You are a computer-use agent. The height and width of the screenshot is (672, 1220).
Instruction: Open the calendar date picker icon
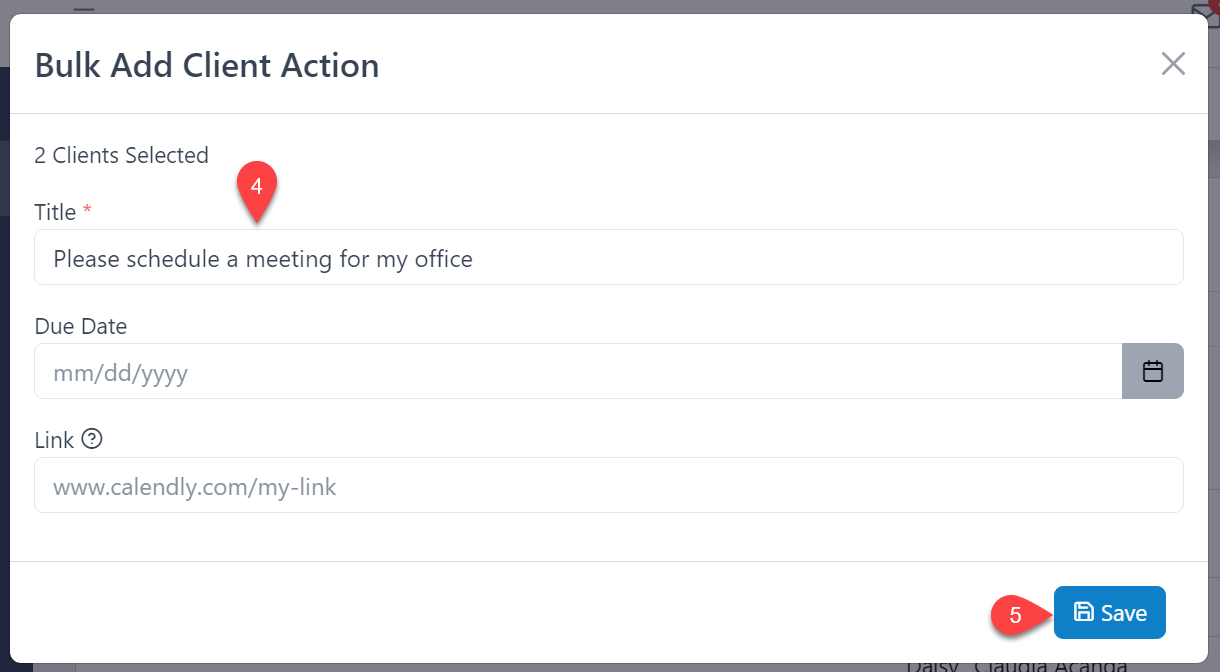point(1152,370)
